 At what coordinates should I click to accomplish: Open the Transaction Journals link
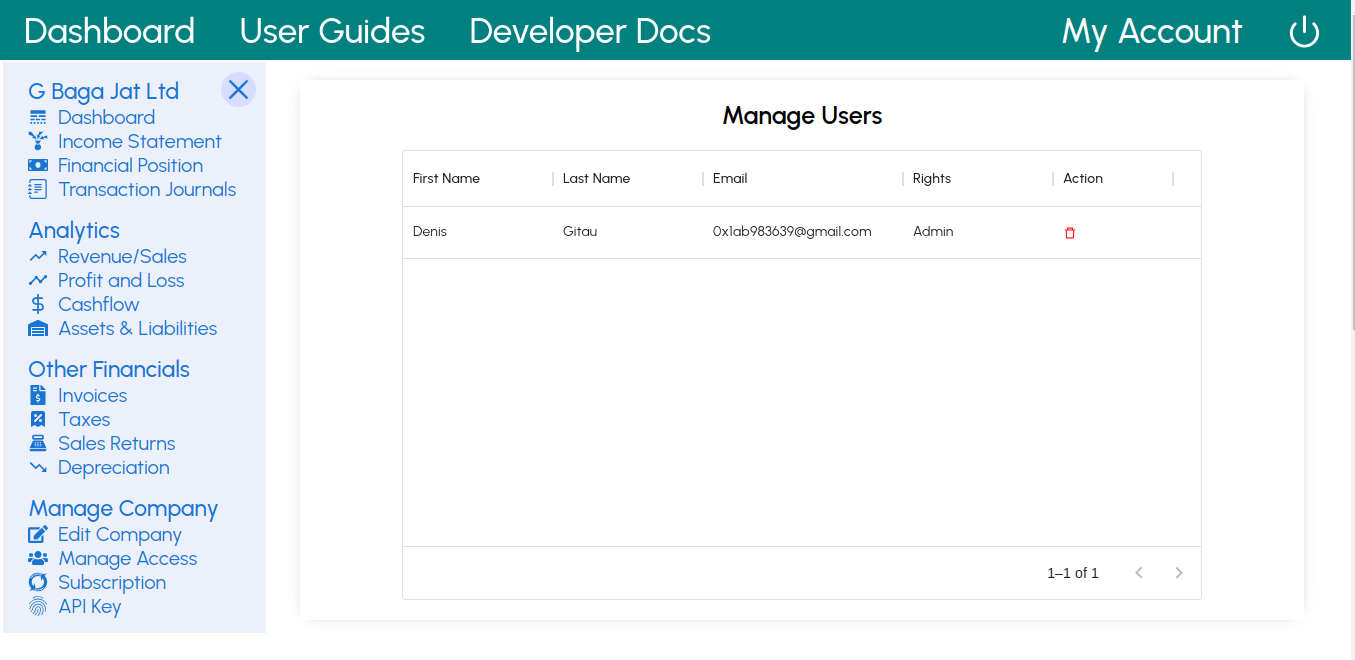[x=147, y=190]
